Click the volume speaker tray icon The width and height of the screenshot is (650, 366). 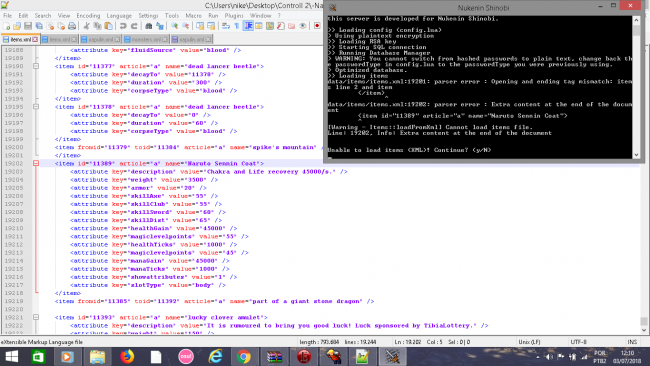(549, 356)
